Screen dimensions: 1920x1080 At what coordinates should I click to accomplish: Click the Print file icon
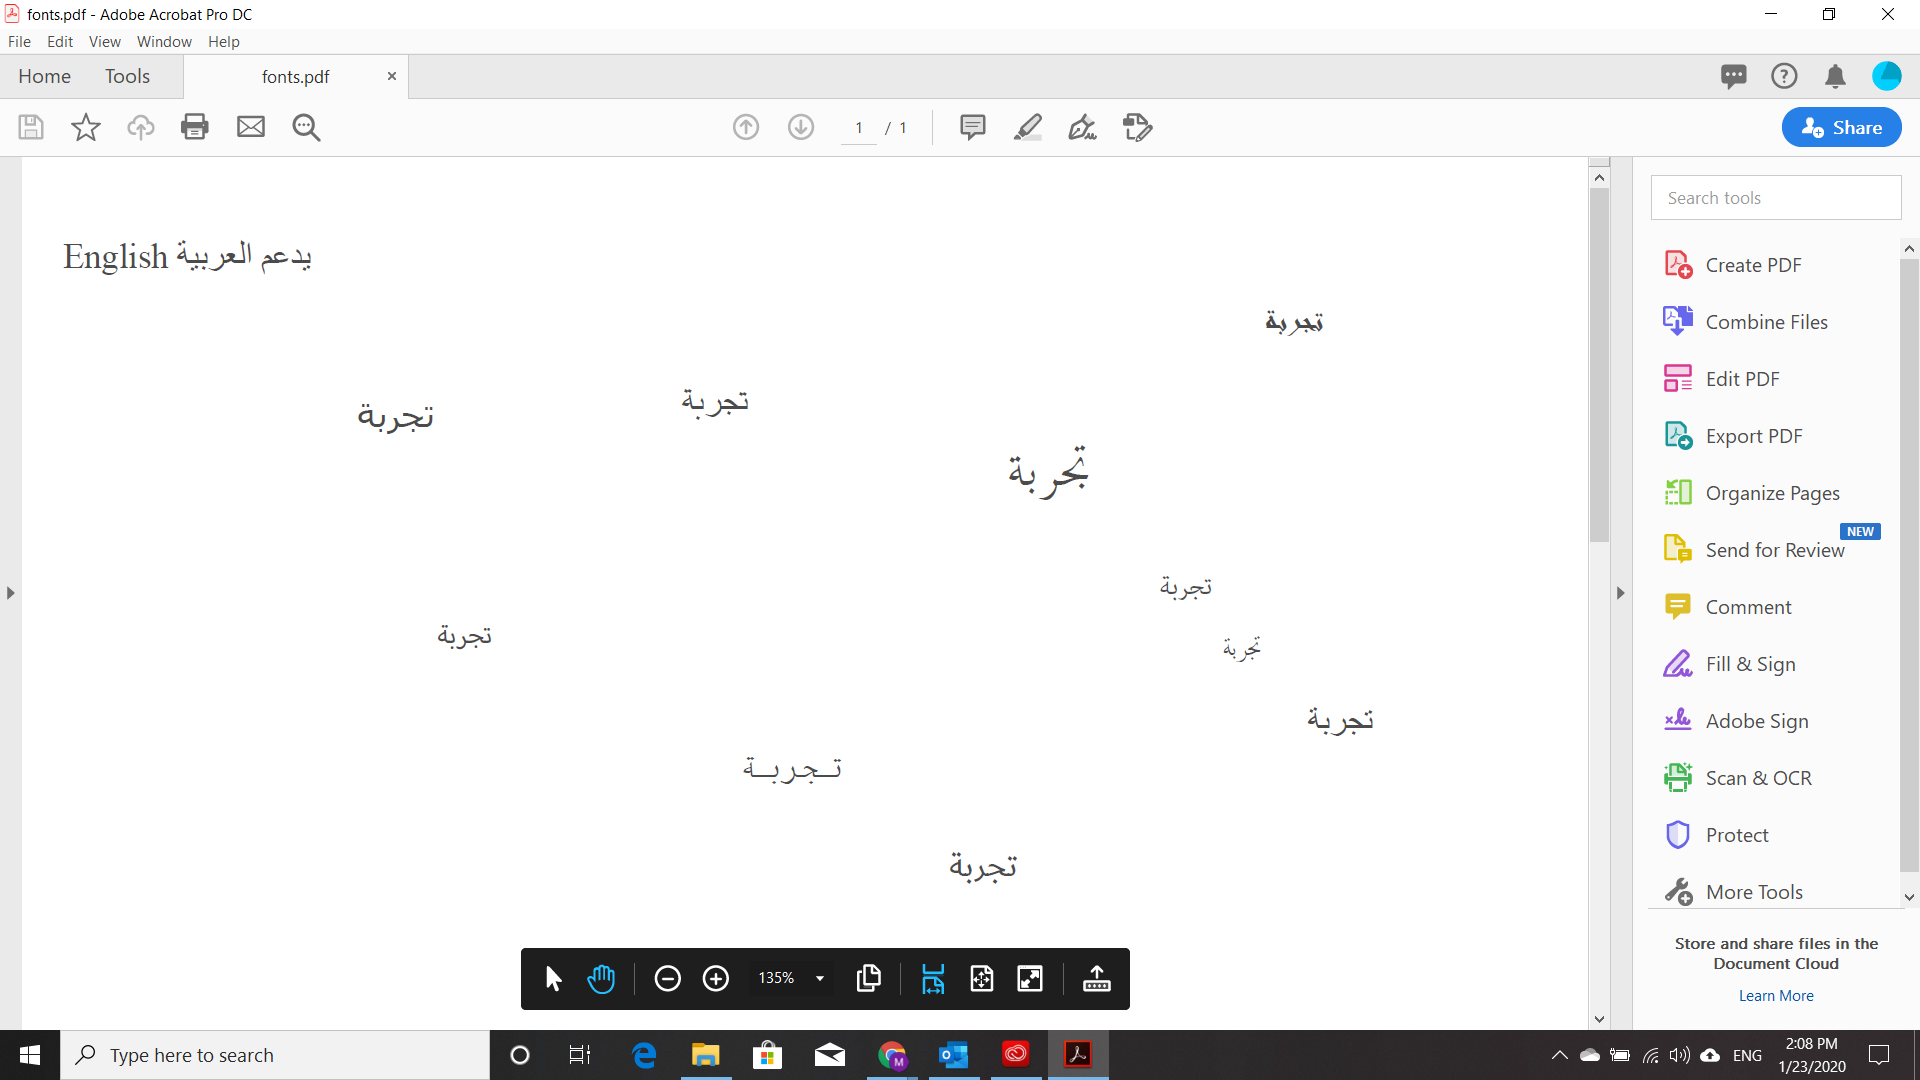point(195,127)
